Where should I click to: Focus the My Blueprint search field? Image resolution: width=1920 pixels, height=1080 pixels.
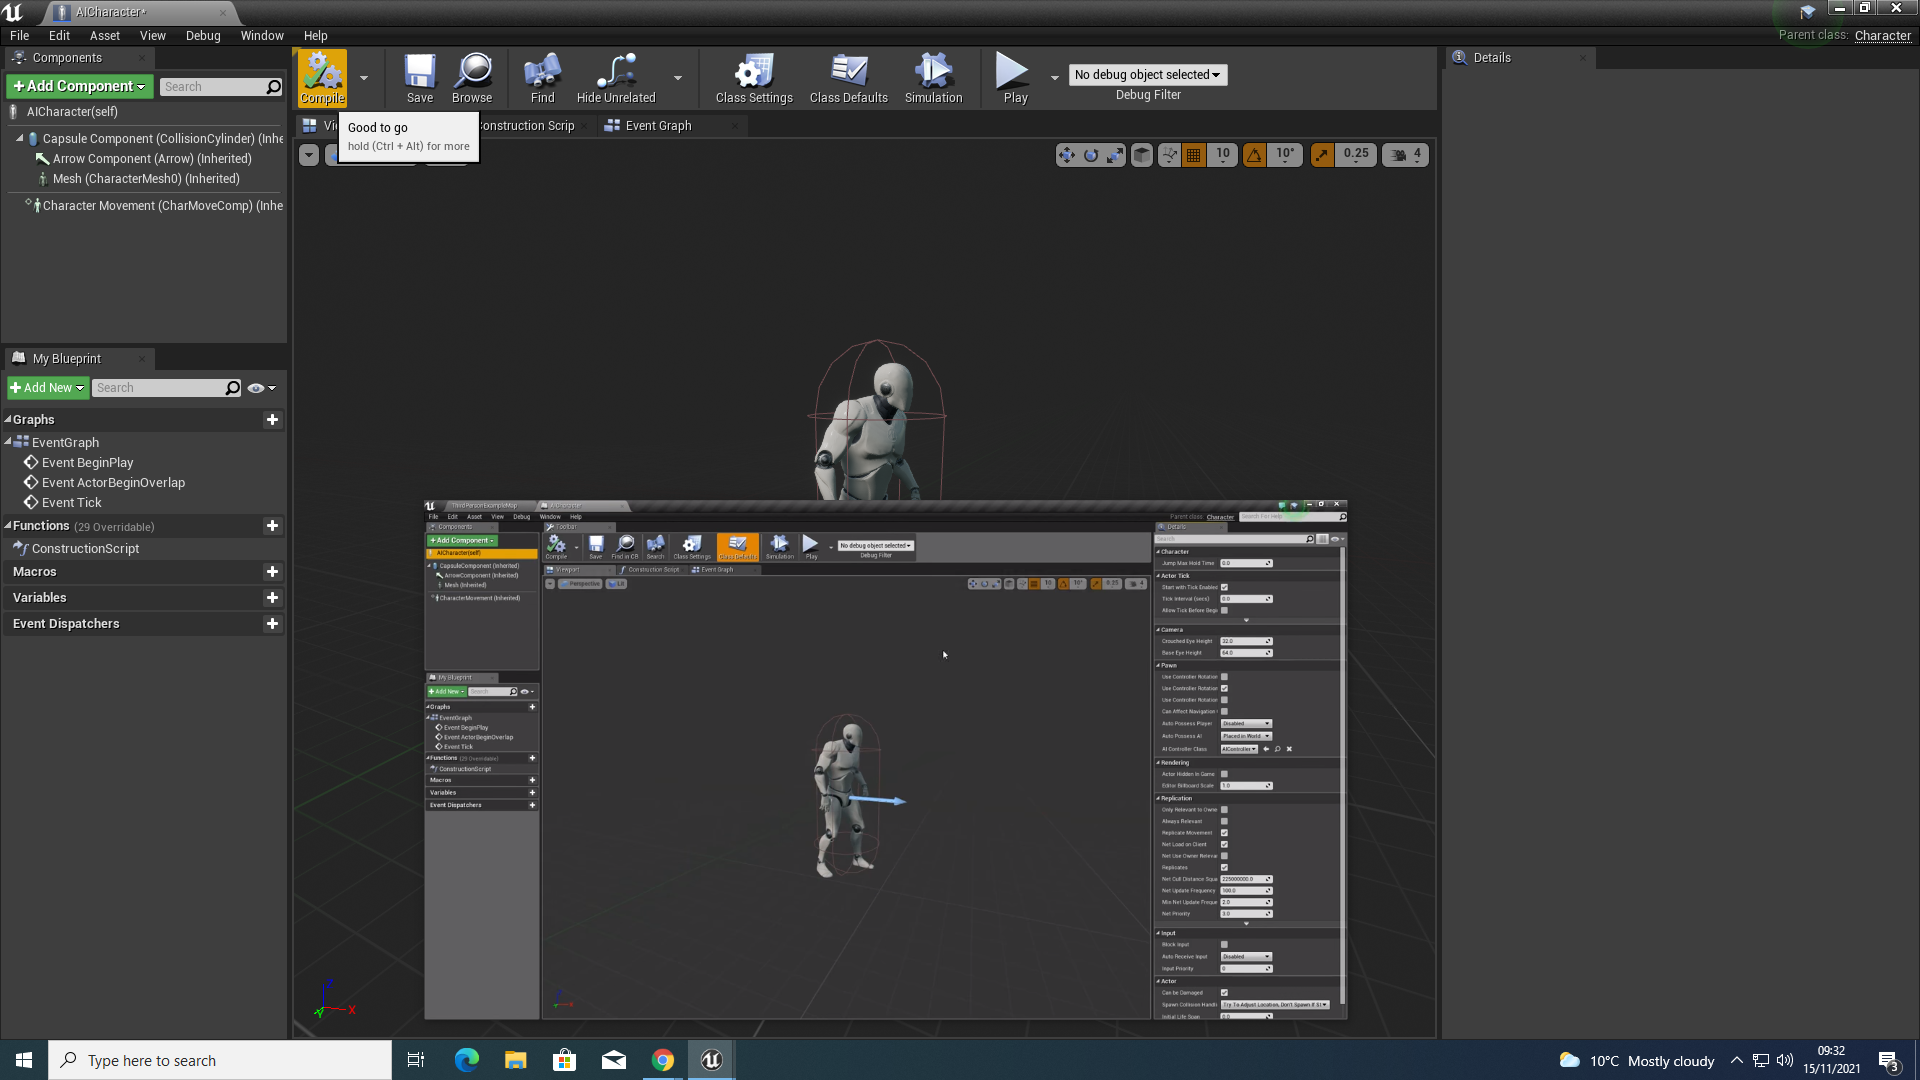click(160, 388)
